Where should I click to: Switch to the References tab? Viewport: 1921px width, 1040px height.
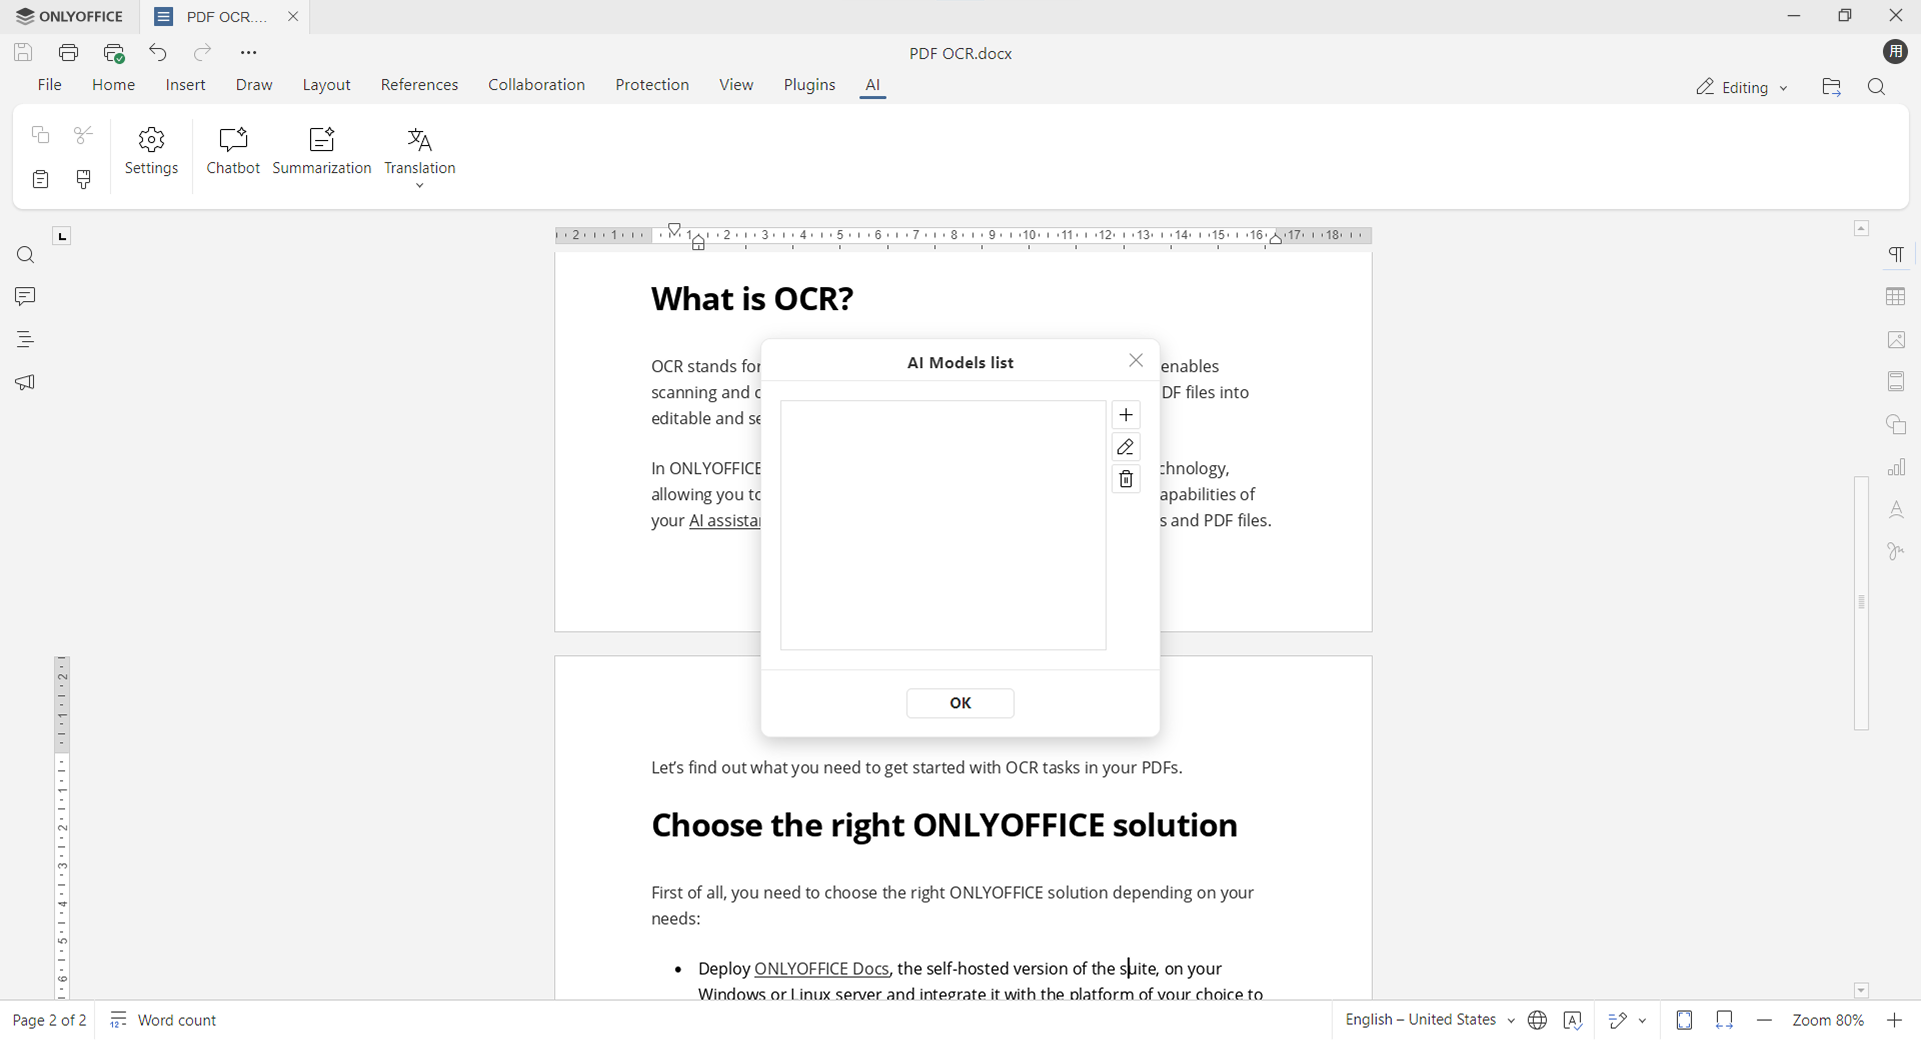coord(420,86)
